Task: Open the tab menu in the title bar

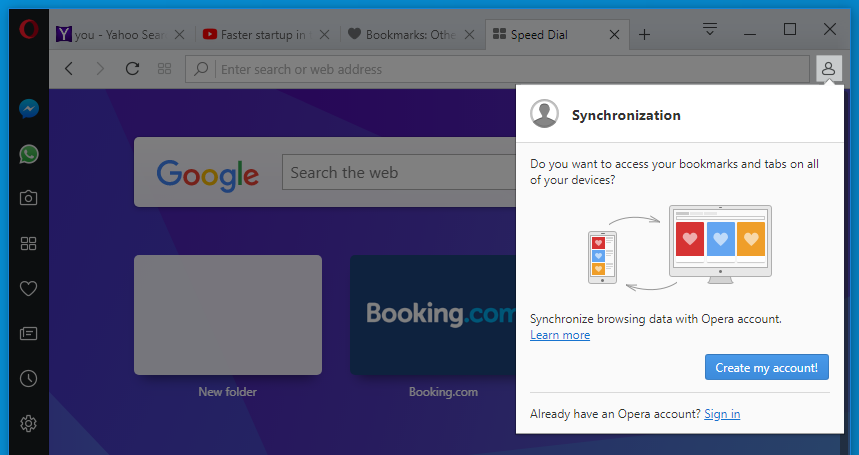Action: coord(710,30)
